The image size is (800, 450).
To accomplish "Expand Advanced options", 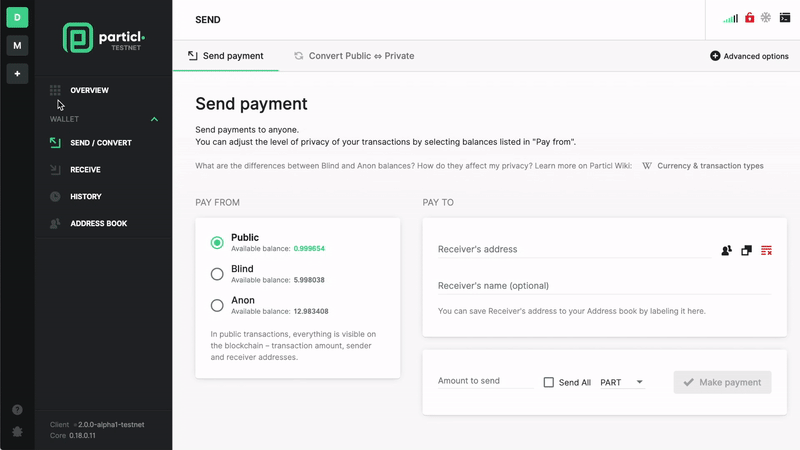I will pos(749,56).
